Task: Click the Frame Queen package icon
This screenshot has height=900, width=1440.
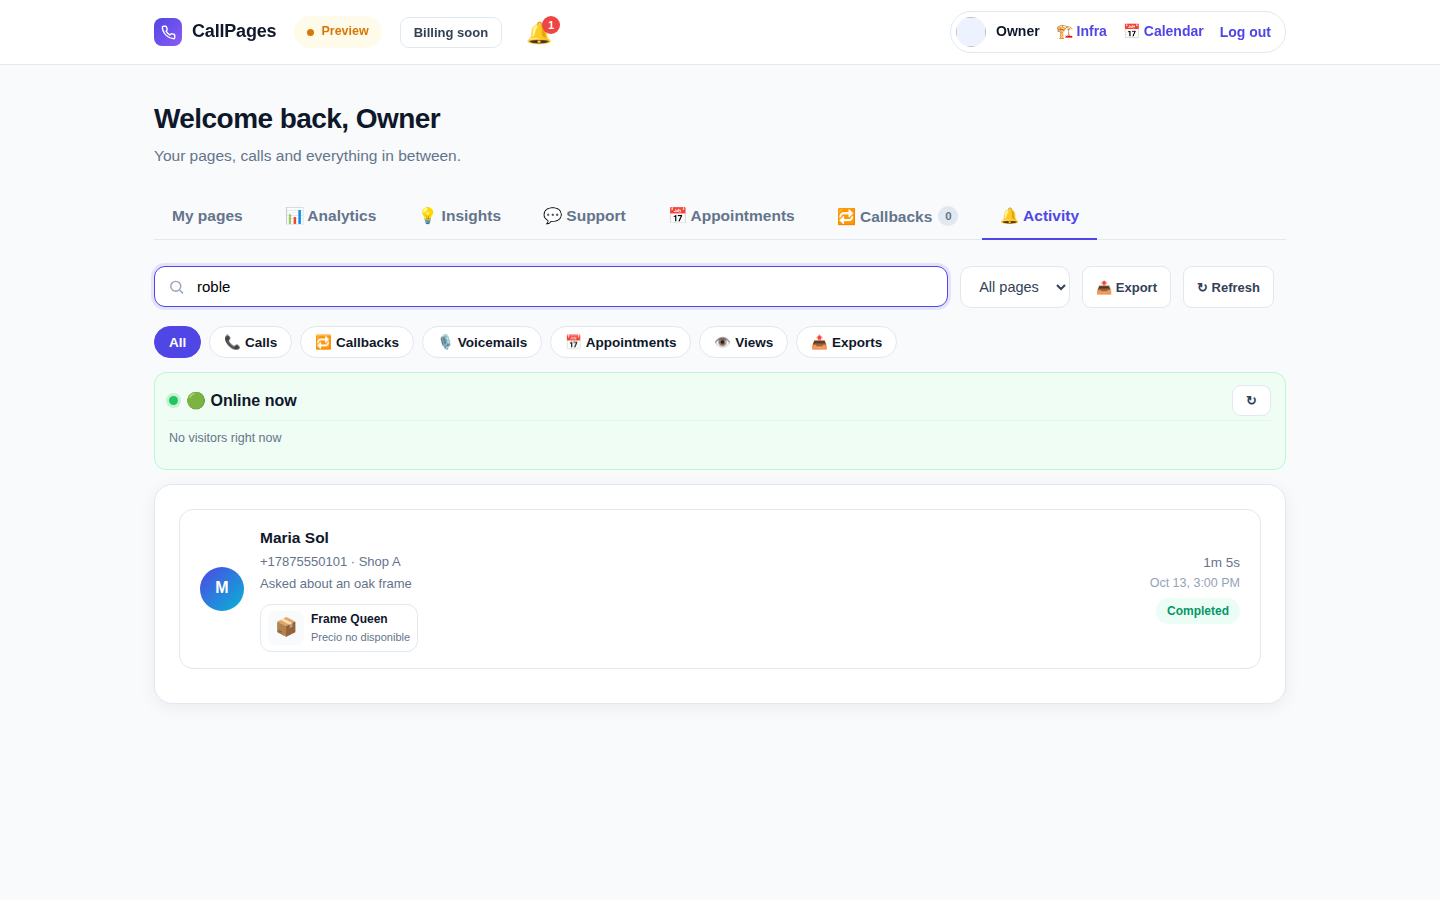Action: 286,627
